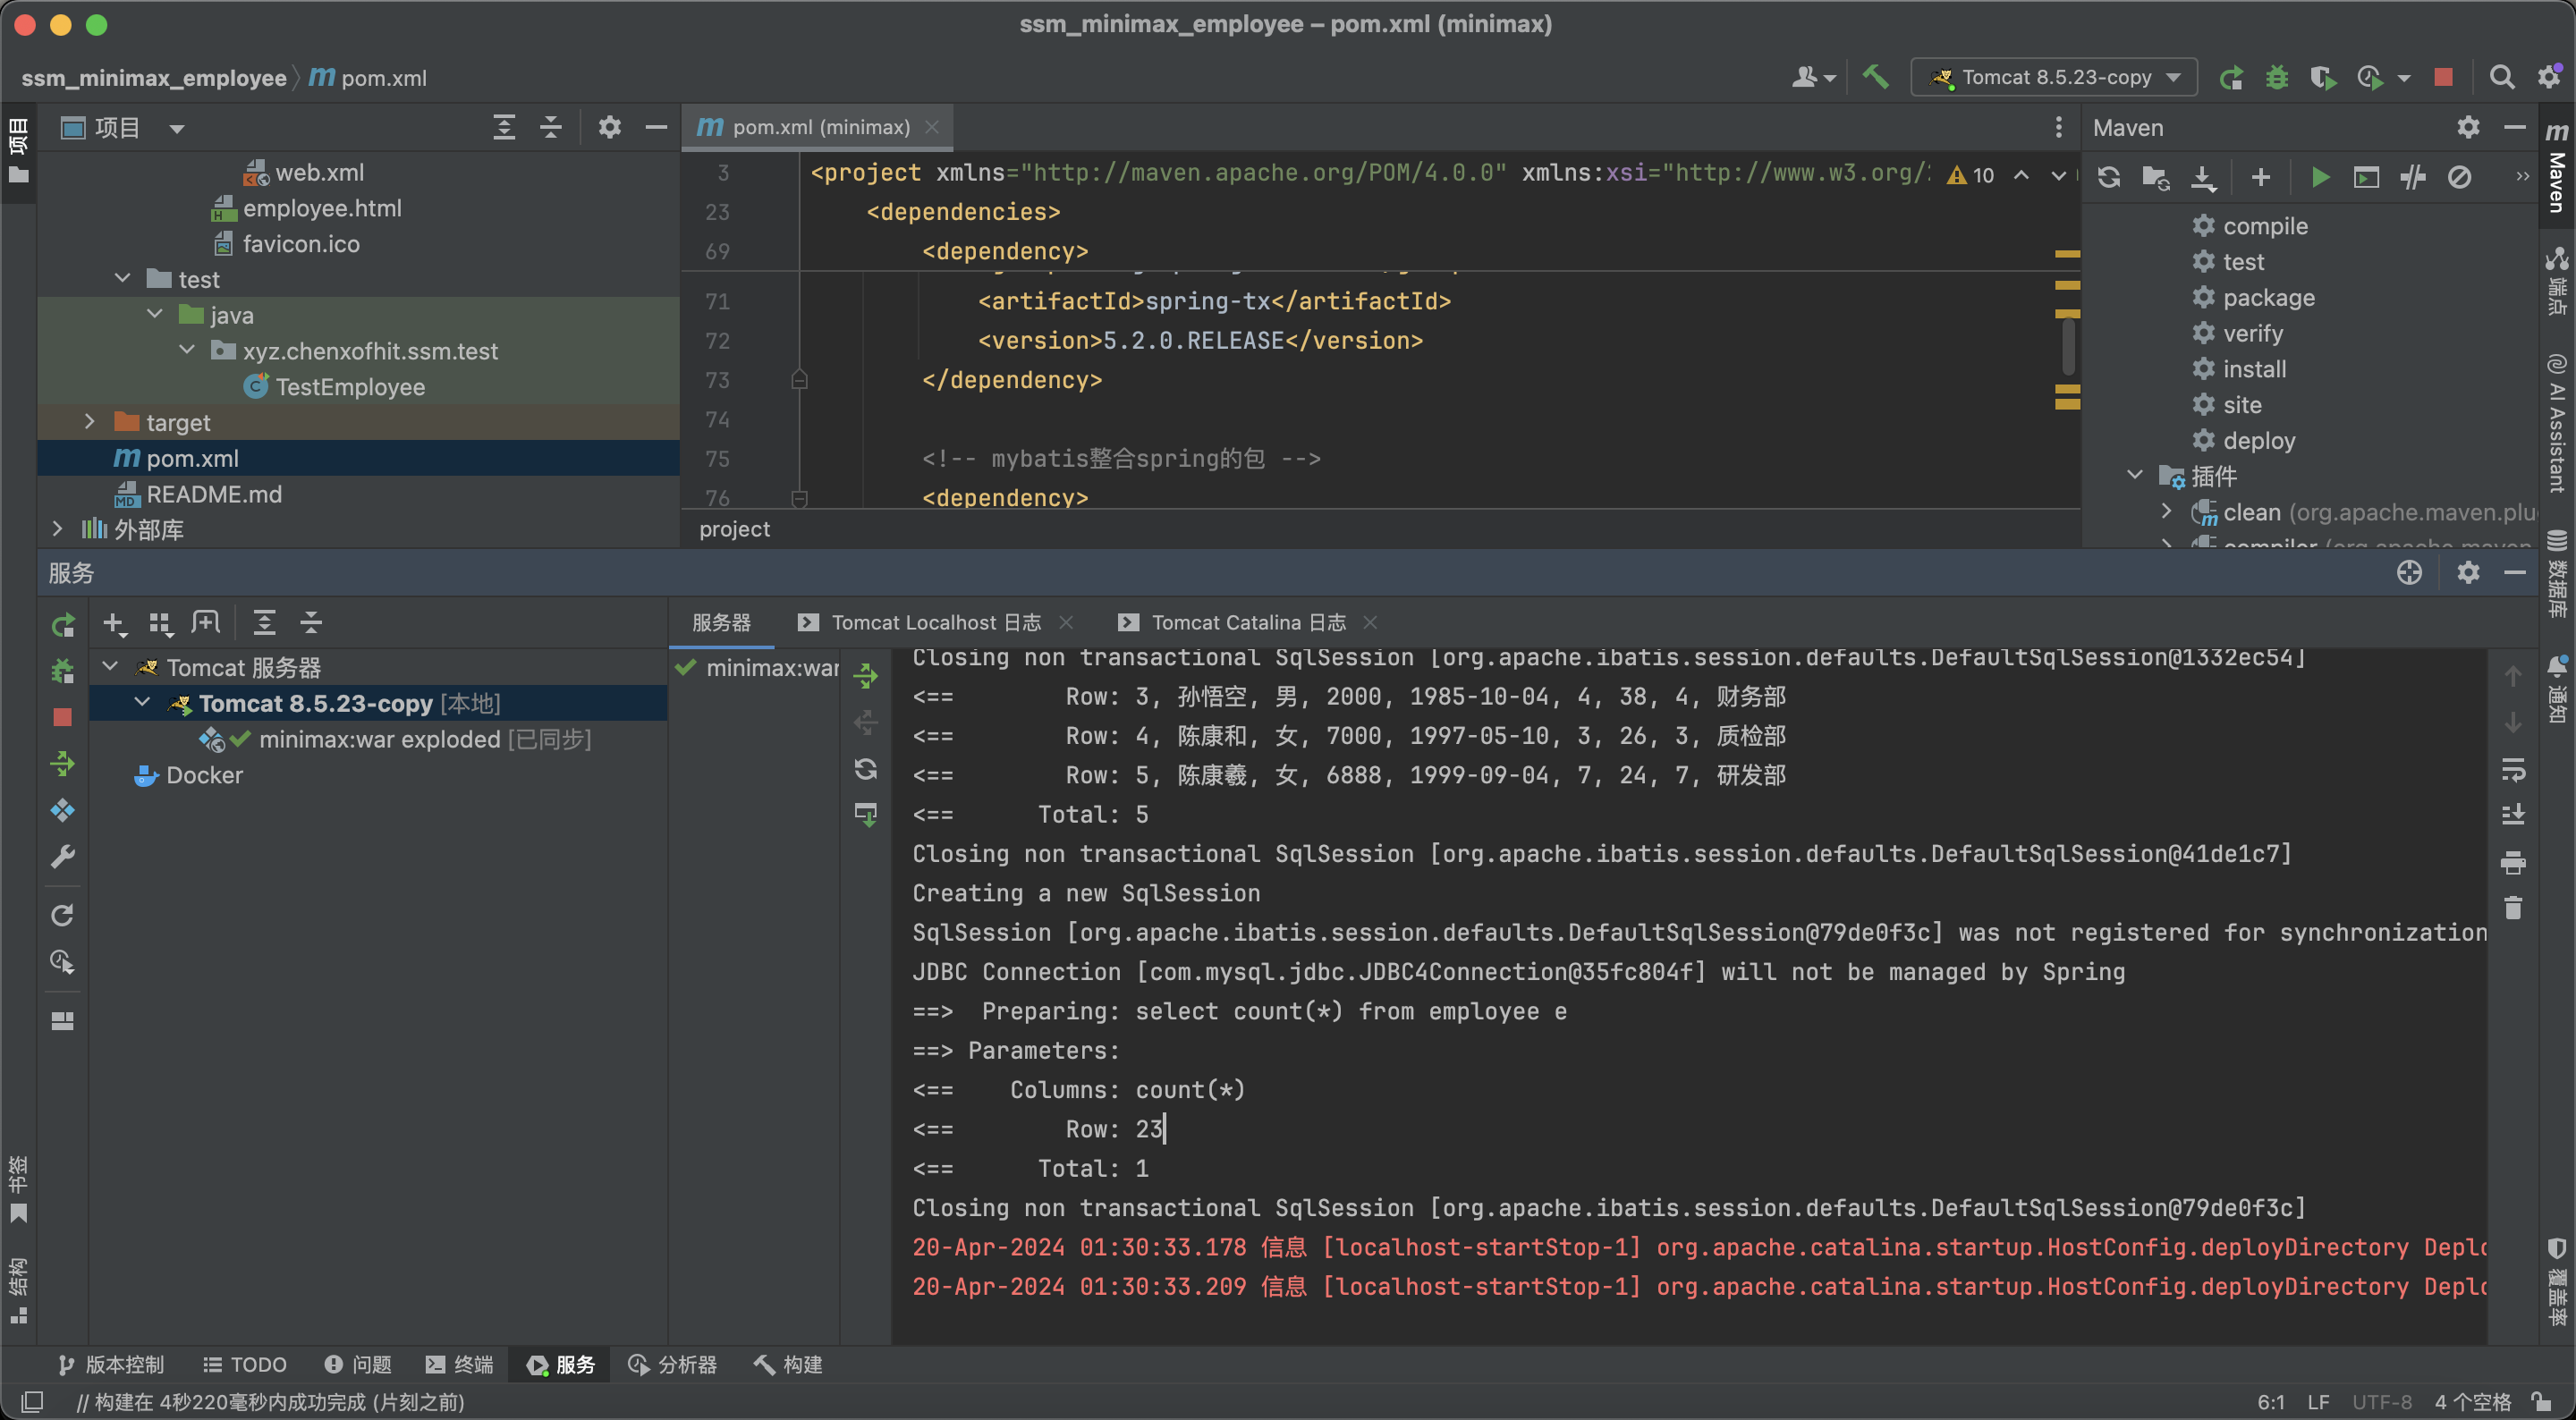Image resolution: width=2576 pixels, height=1420 pixels.
Task: Click the search everywhere magnifier icon
Action: point(2501,77)
